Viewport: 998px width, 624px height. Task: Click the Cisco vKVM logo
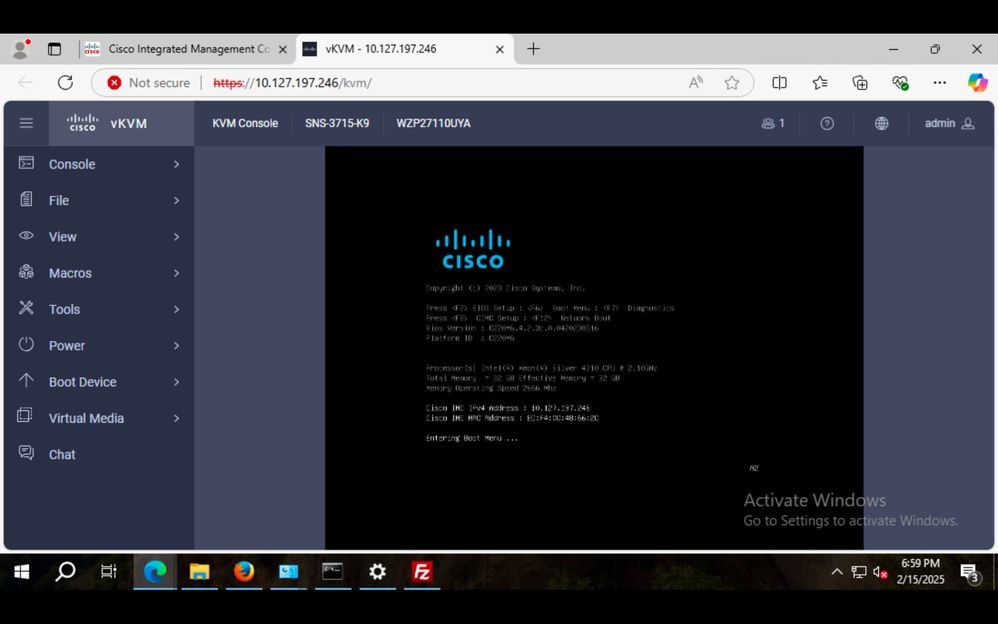point(106,123)
